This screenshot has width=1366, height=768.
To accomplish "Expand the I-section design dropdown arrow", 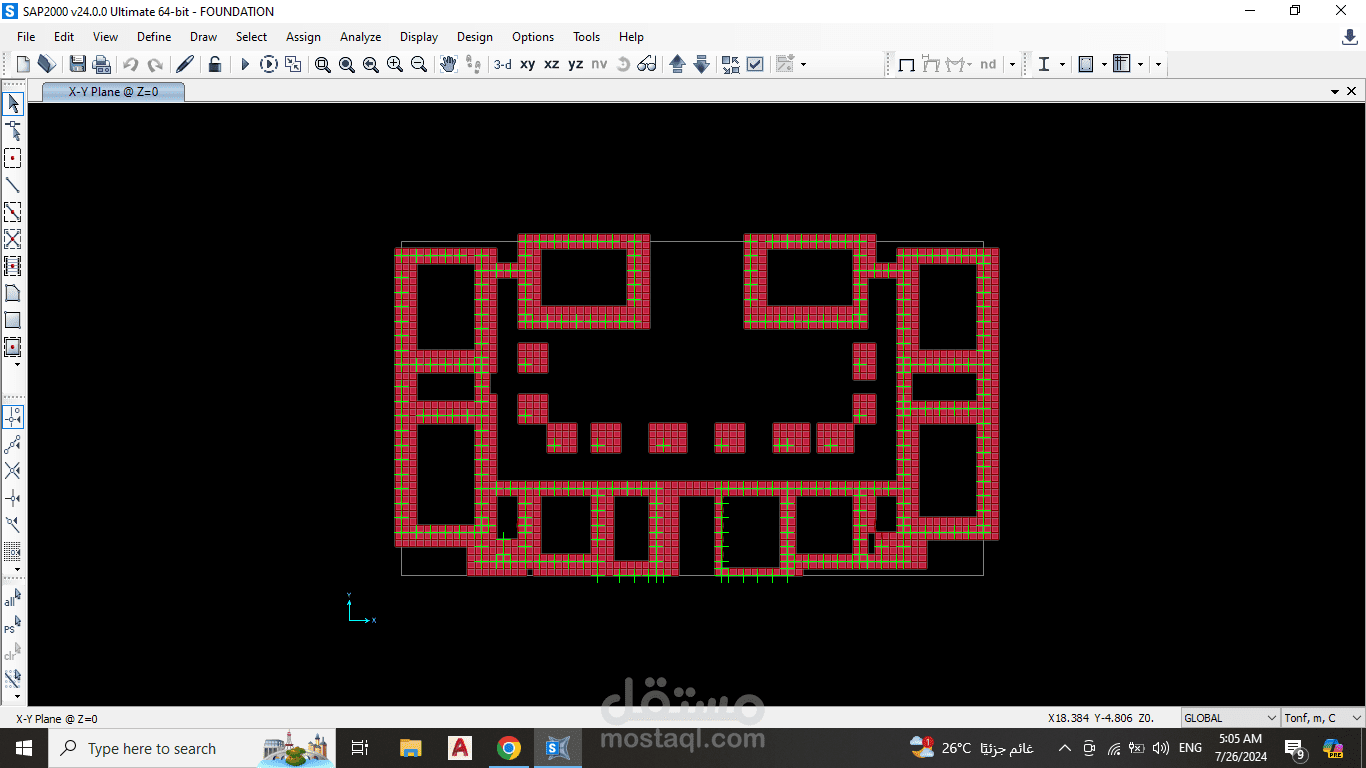I will point(1062,64).
